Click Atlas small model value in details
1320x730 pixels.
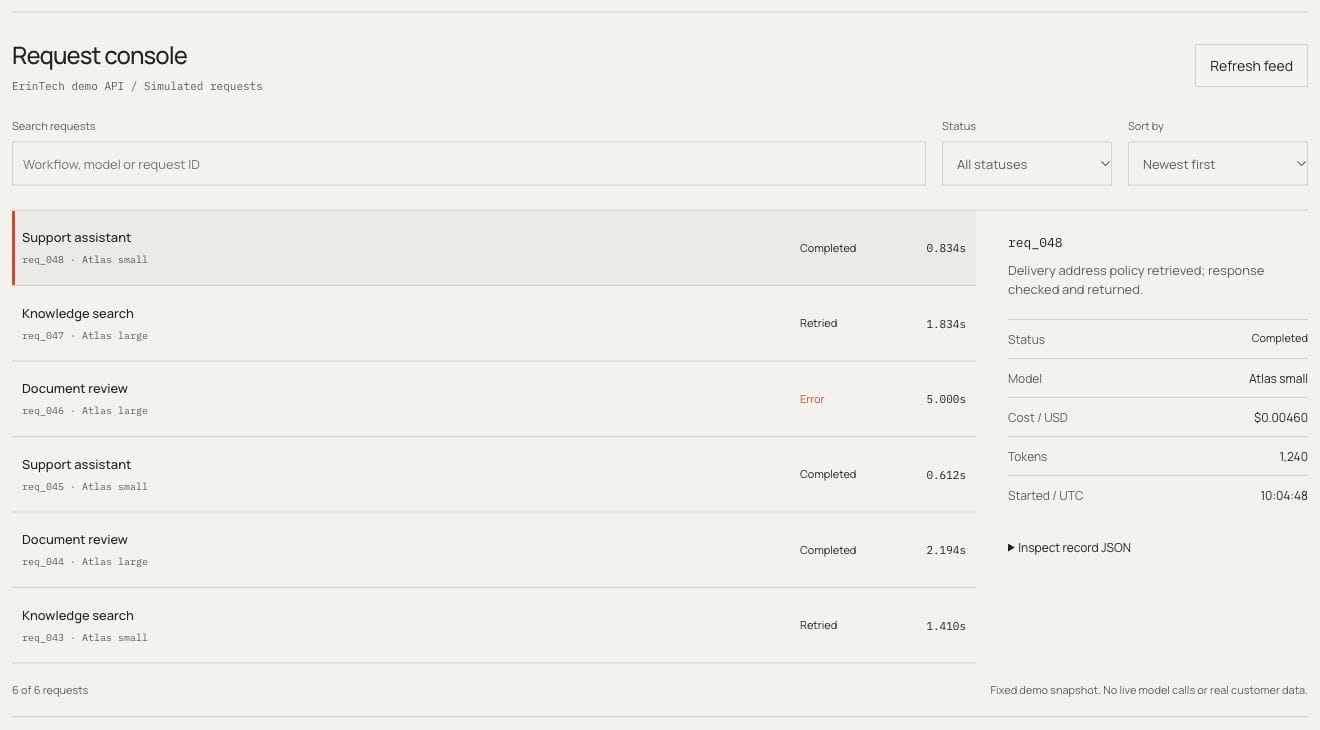(x=1278, y=379)
